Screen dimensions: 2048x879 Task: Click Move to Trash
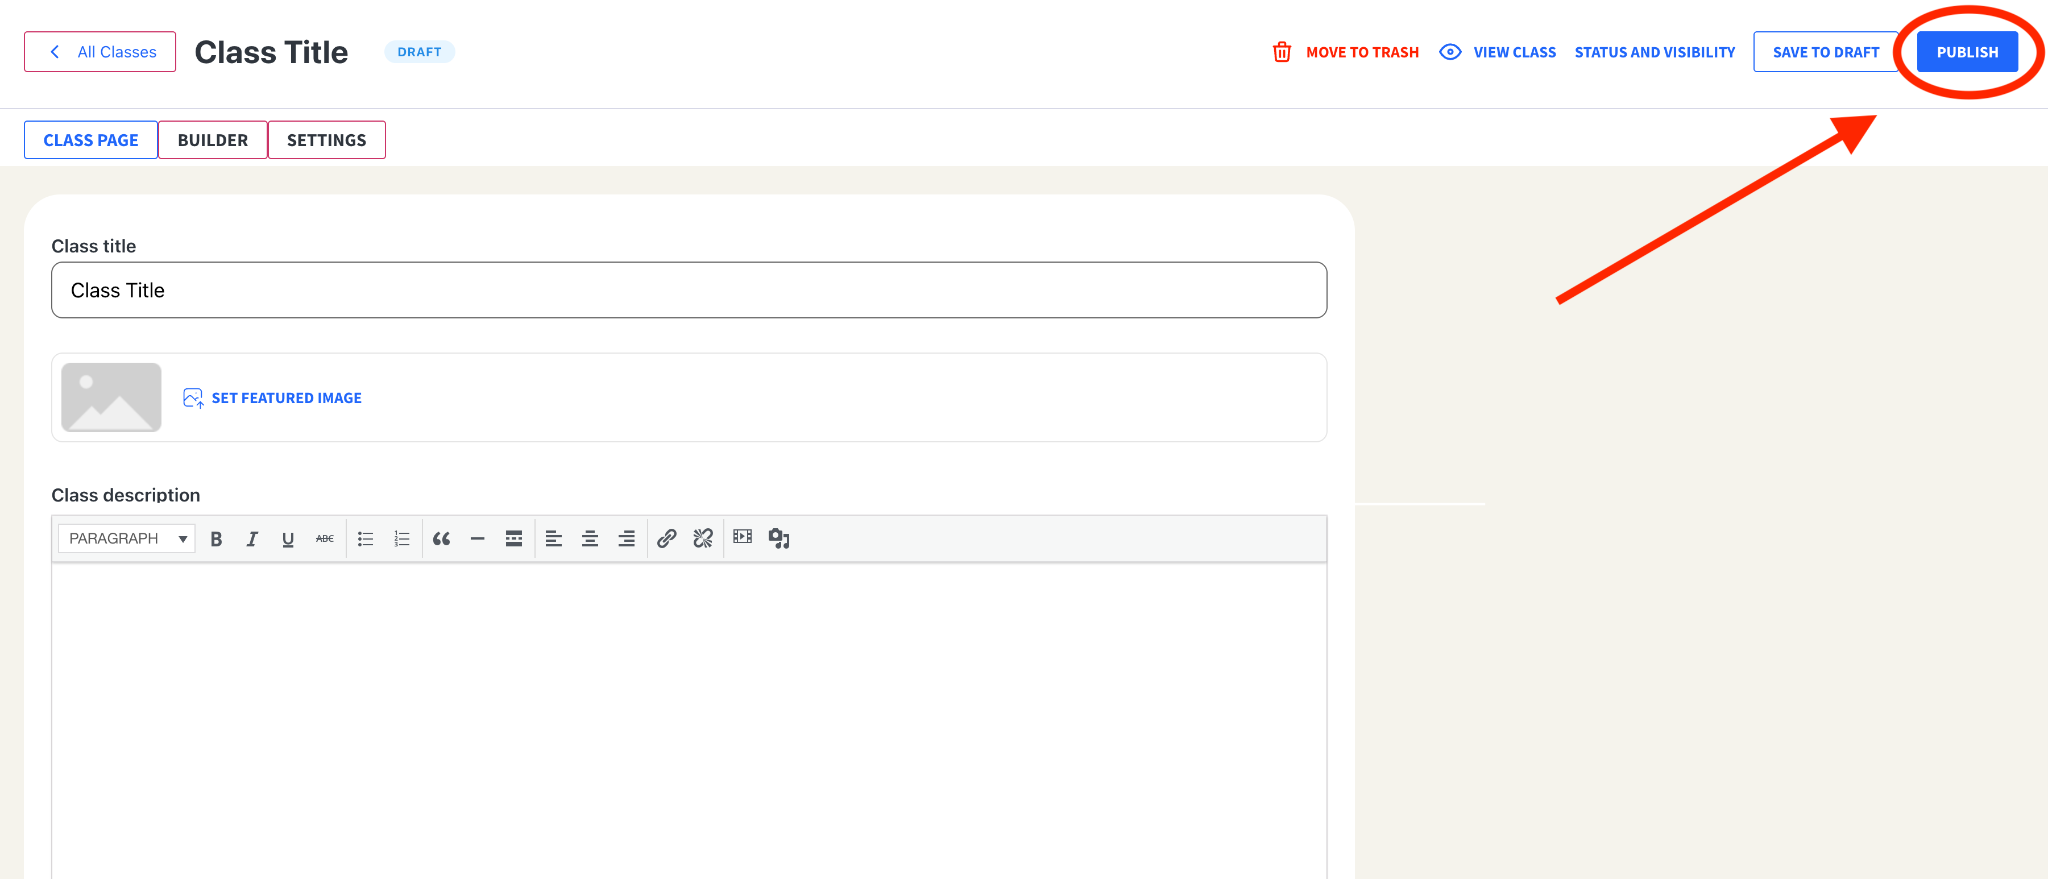pos(1362,52)
